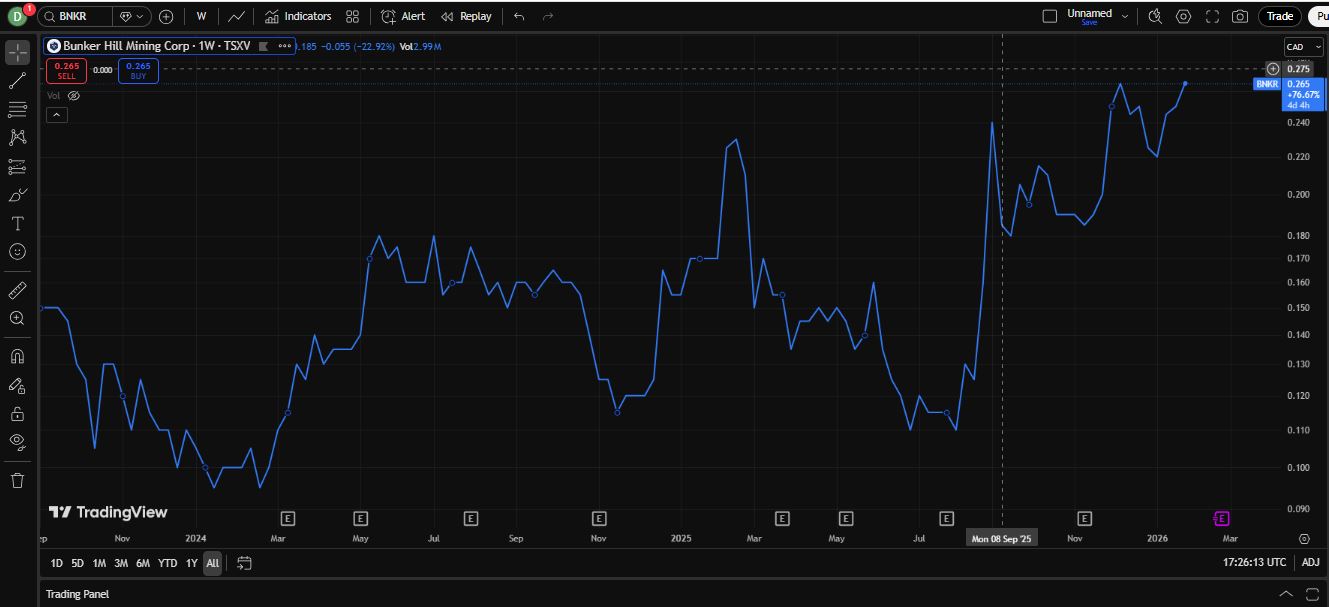Click the Save layout link under Unnamed
Screen dimensions: 1329x607
pyautogui.click(x=1089, y=22)
